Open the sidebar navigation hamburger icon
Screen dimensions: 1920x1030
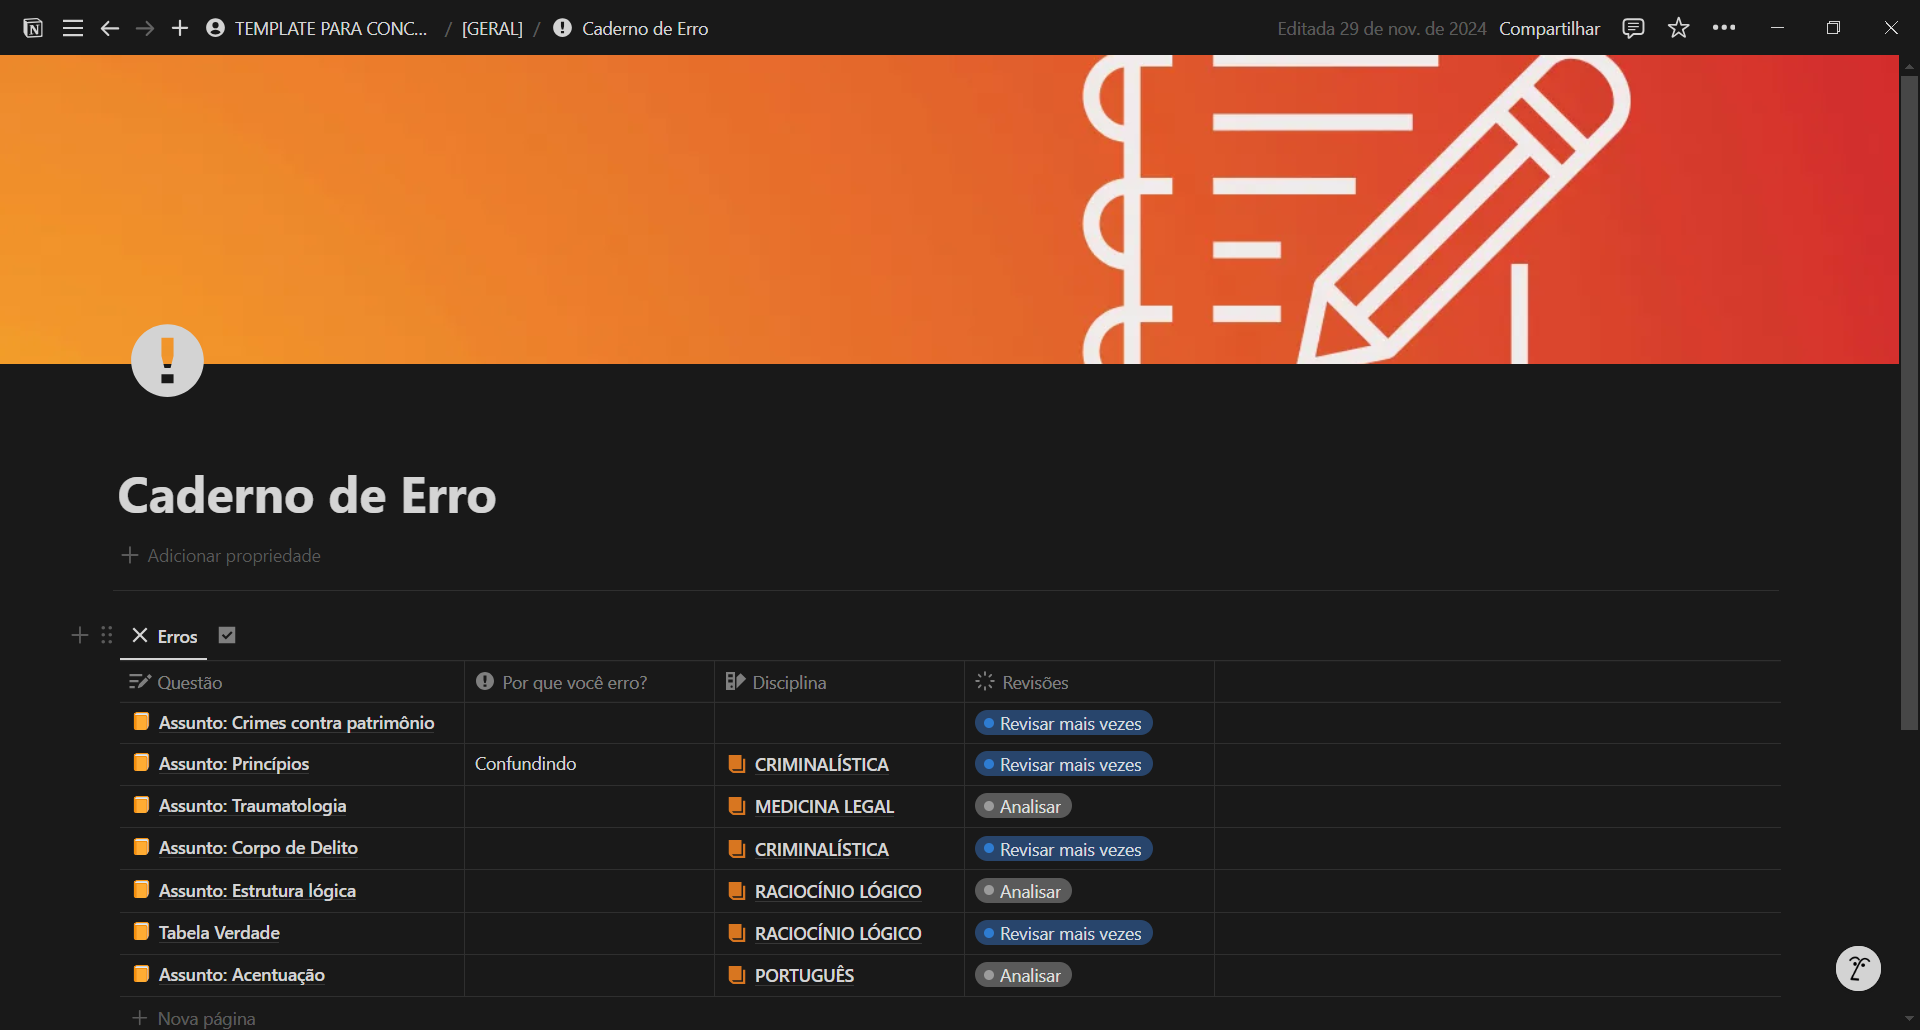(73, 27)
